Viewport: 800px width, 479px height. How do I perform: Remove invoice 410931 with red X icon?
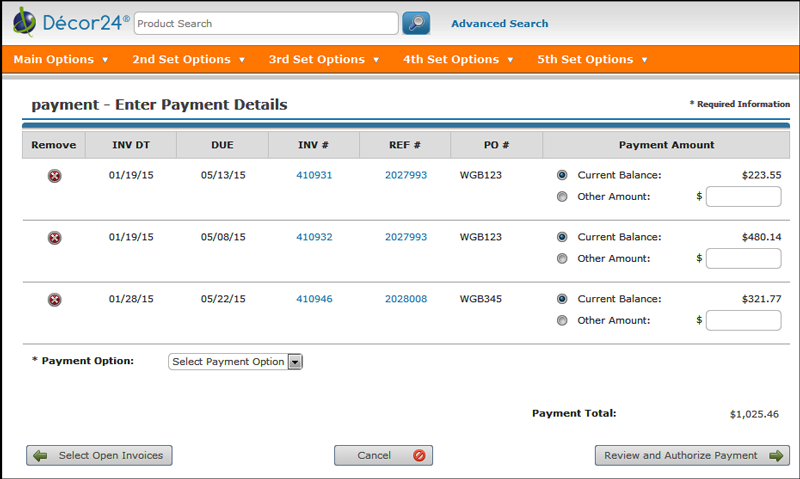[54, 176]
